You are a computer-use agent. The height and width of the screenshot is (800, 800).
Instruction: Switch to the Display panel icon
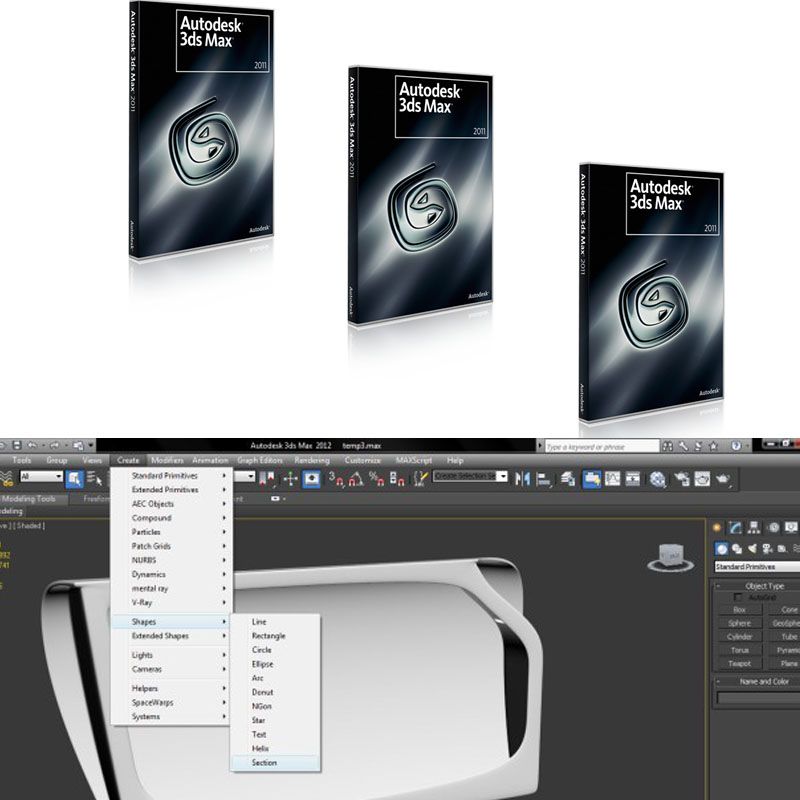[x=791, y=528]
